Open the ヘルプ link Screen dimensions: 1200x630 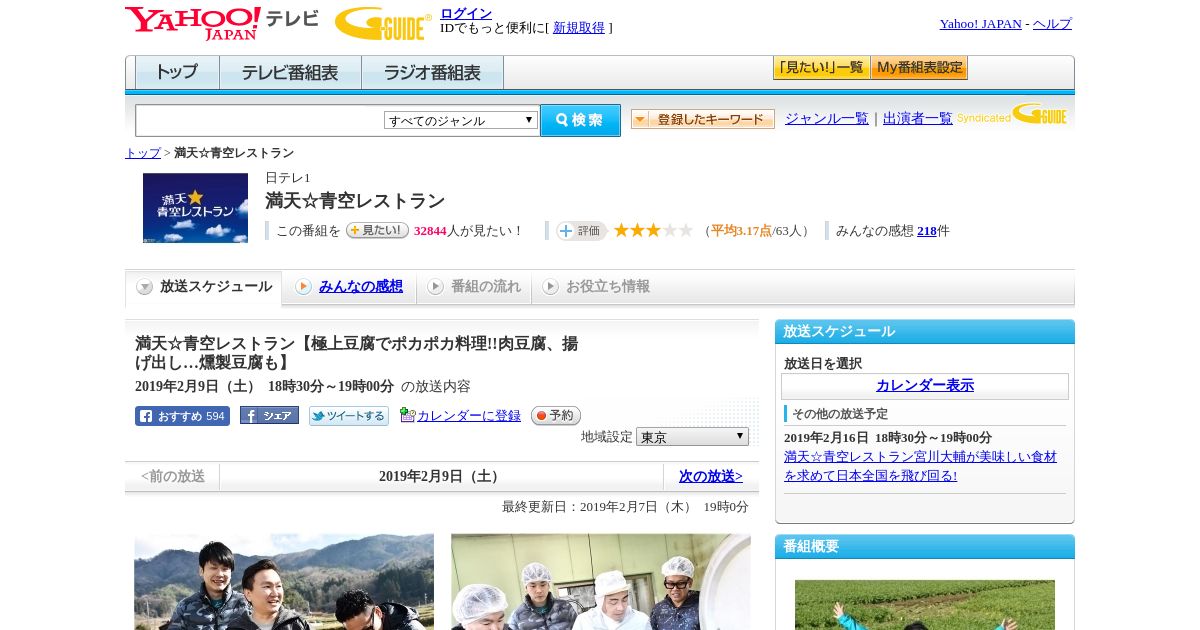click(1052, 24)
